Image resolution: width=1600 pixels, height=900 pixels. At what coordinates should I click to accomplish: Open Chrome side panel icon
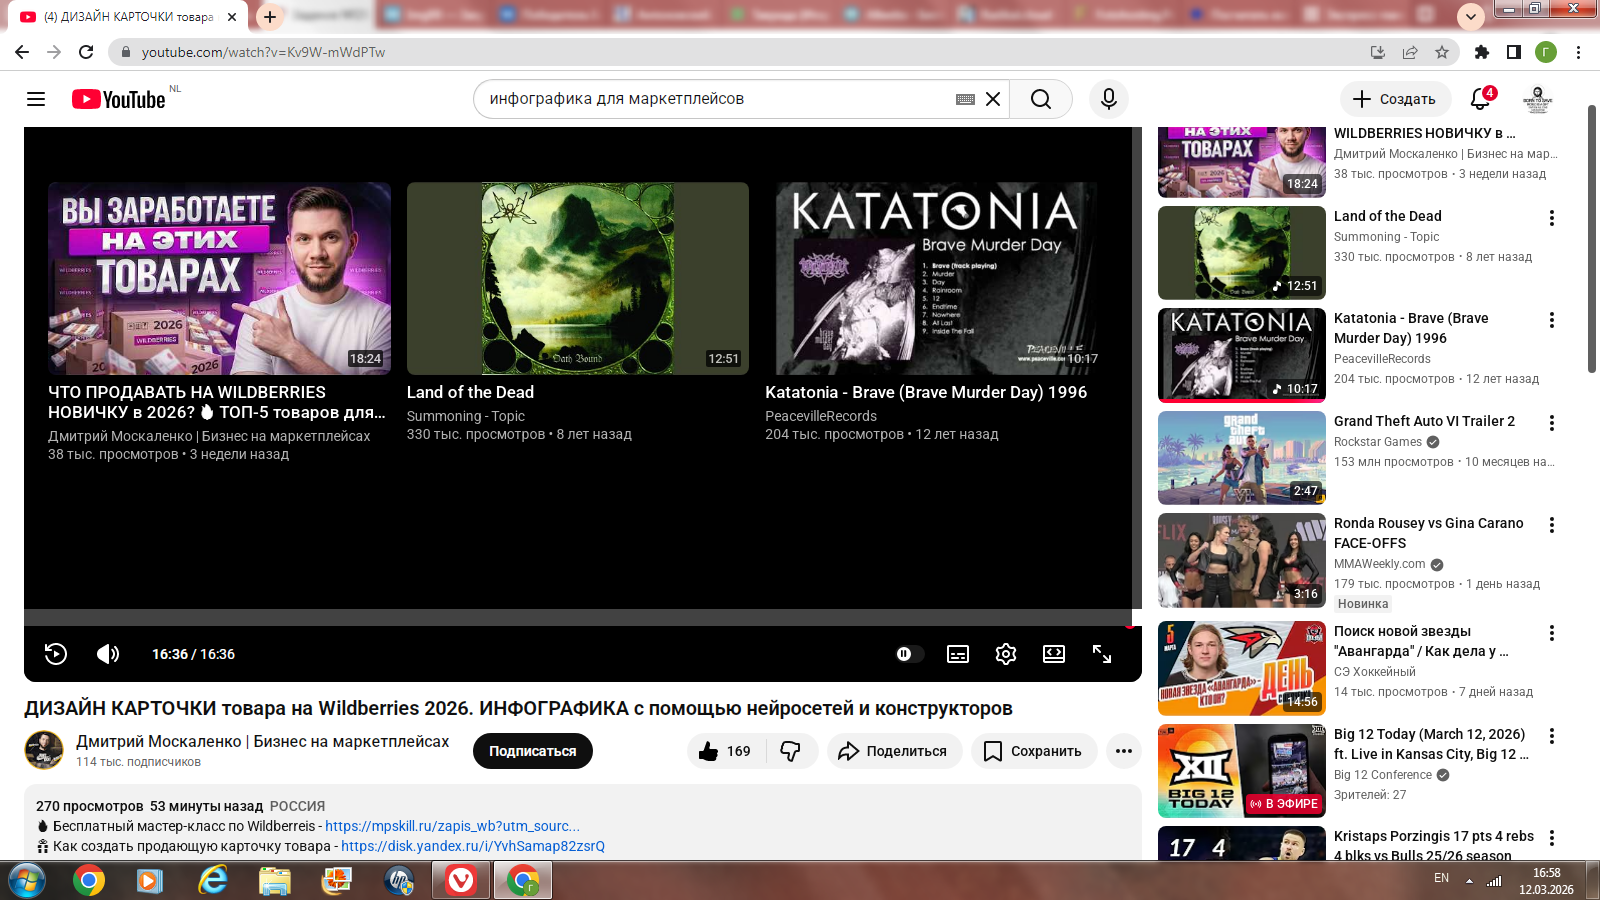pyautogui.click(x=1514, y=52)
